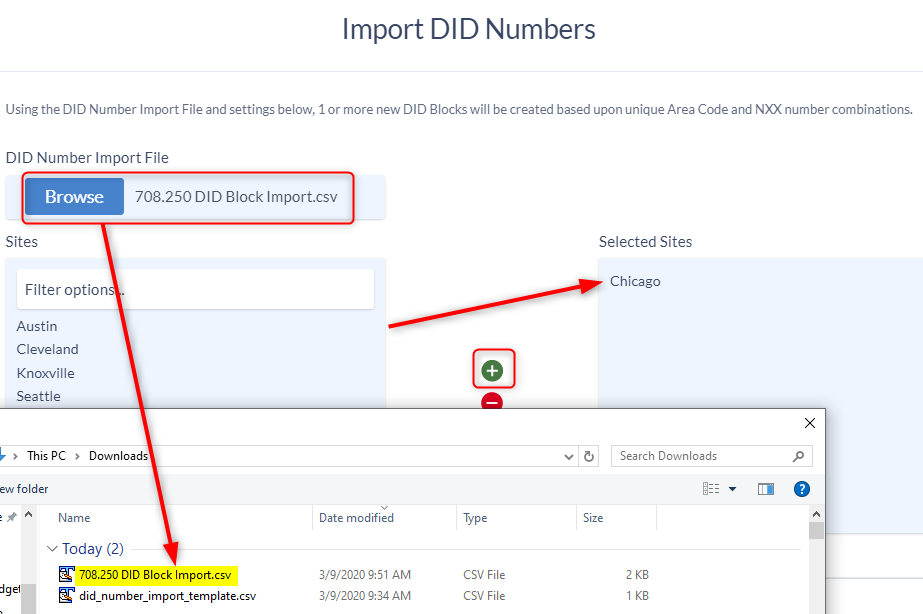Click the Search Downloads box

point(712,456)
